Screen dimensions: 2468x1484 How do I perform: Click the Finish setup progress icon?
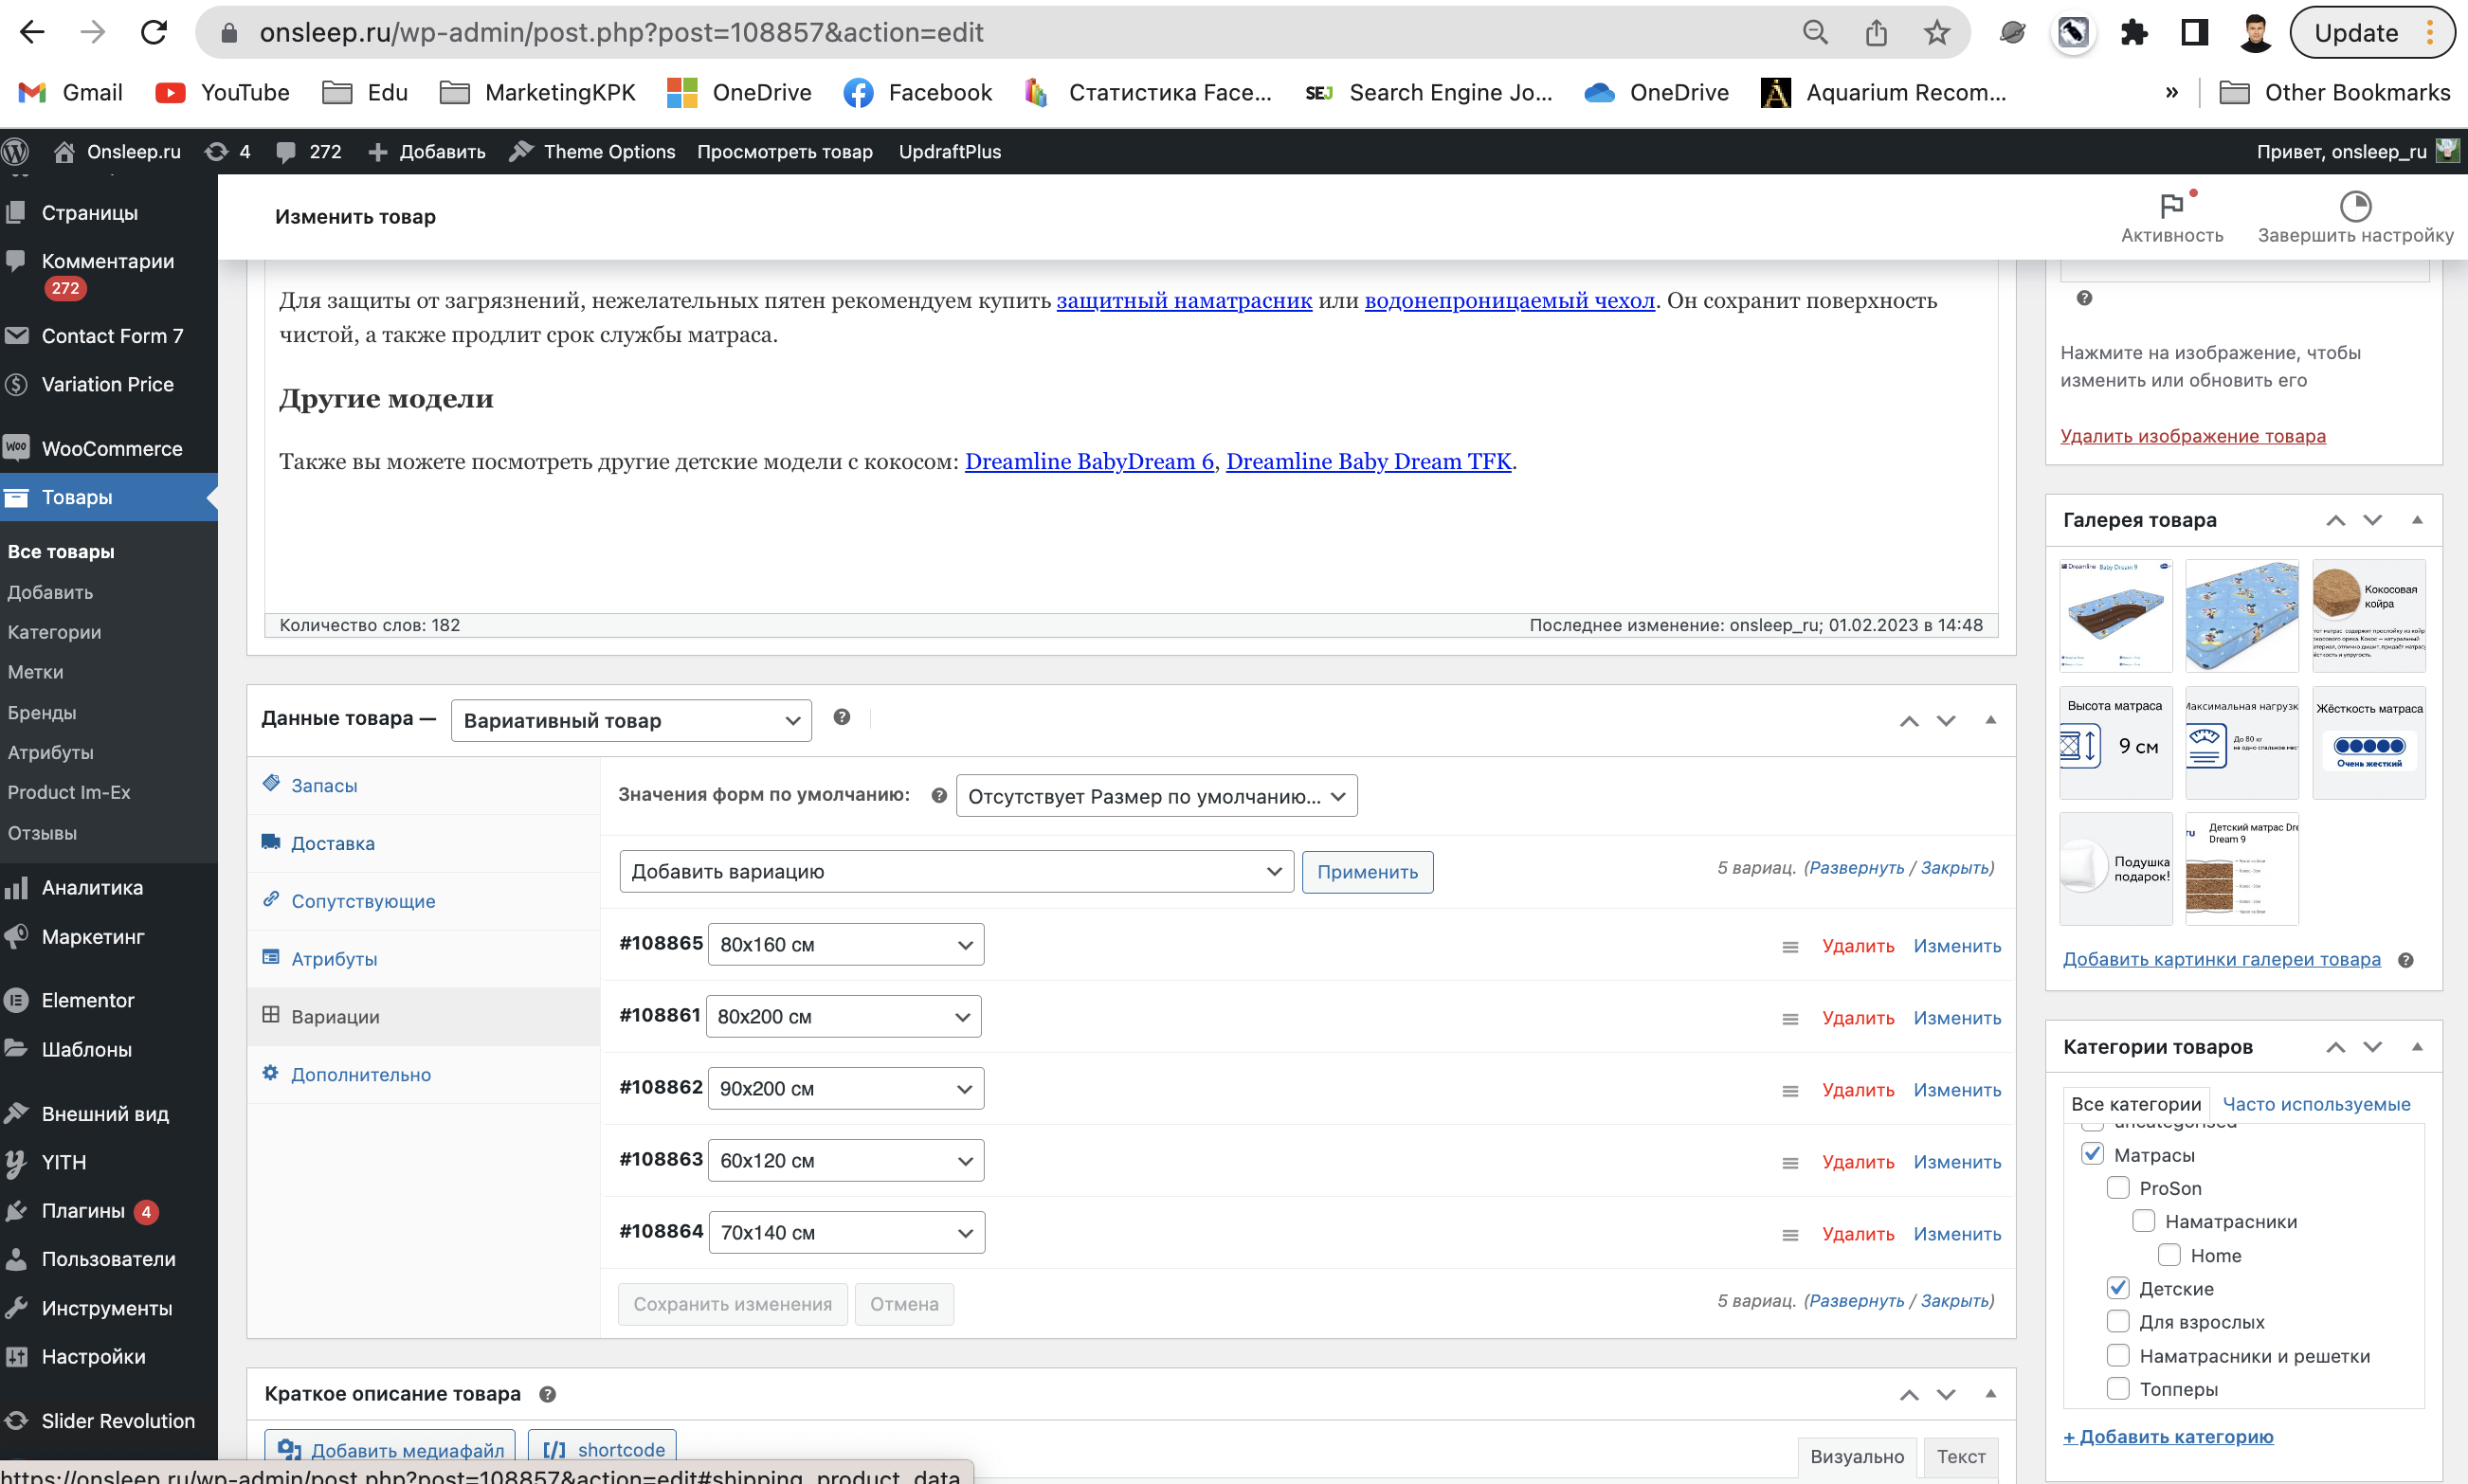pos(2355,217)
